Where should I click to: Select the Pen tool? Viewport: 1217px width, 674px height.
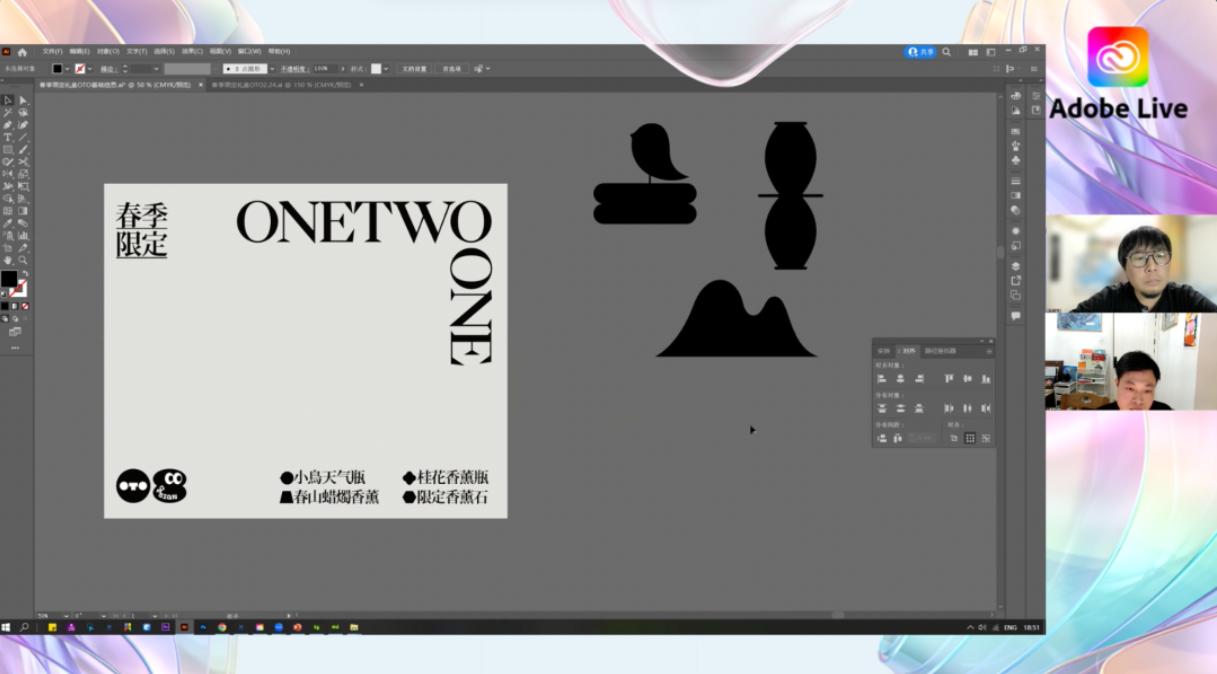[7, 125]
